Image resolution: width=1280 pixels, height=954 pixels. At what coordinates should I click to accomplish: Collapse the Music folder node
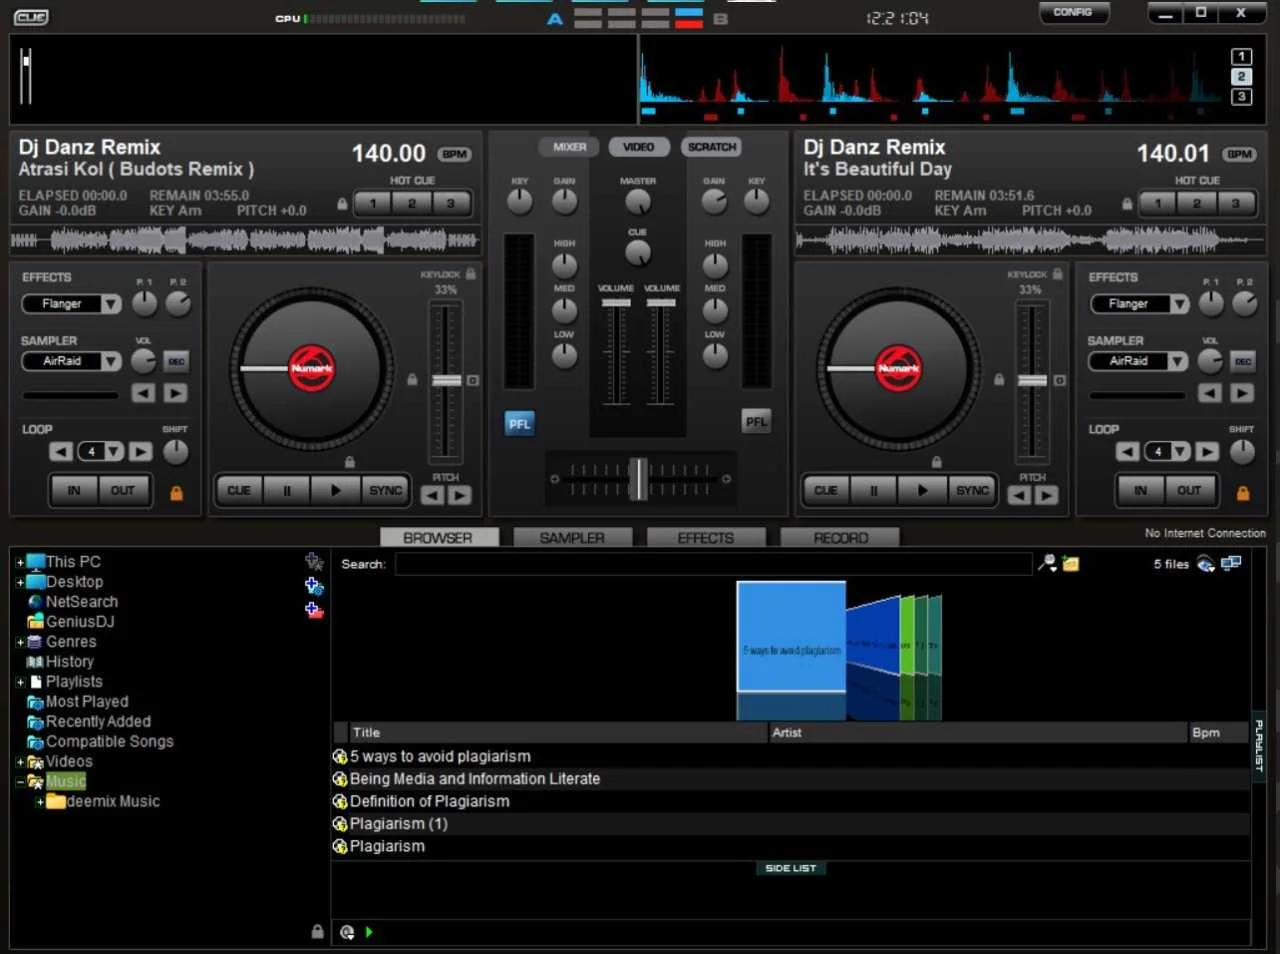point(20,782)
